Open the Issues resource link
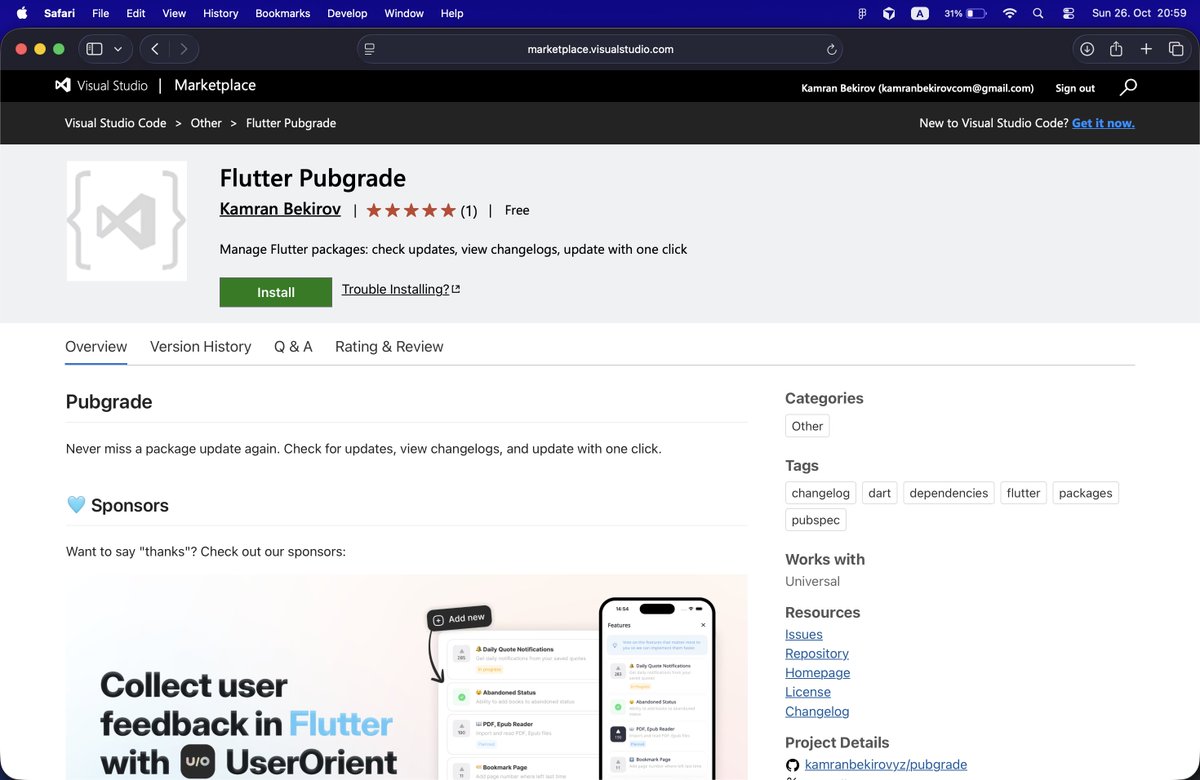This screenshot has height=780, width=1200. 804,634
